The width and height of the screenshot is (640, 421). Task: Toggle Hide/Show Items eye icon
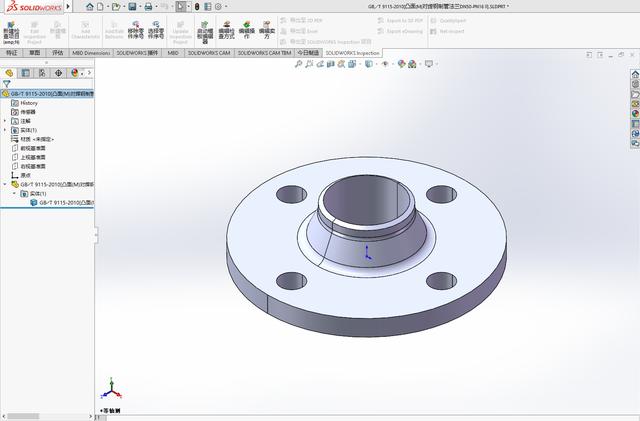[384, 64]
